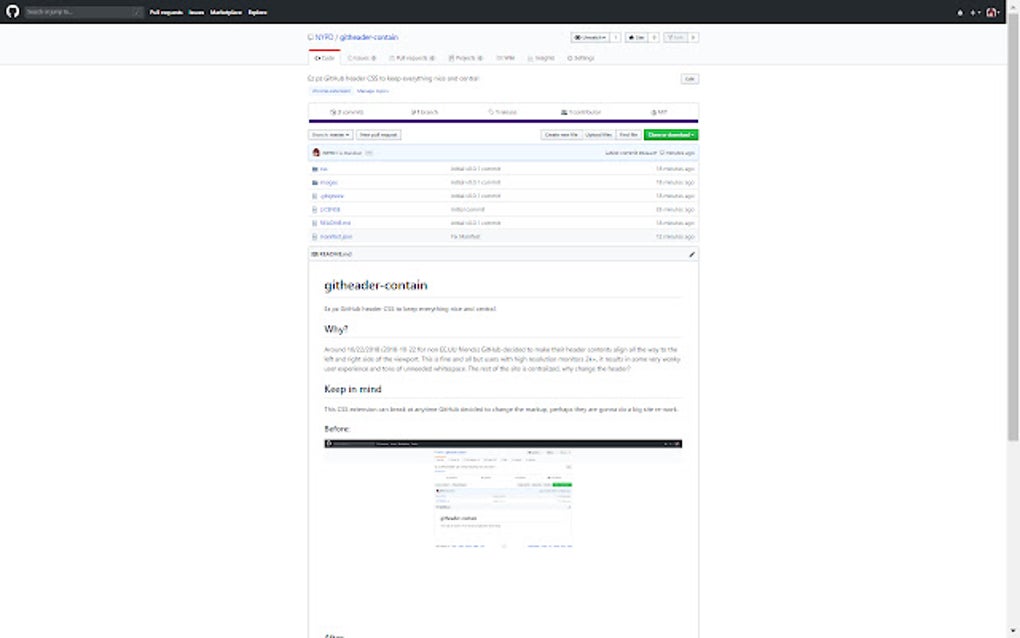Open the GitHub home via Octocat logo
The image size is (1020, 638).
(x=10, y=12)
